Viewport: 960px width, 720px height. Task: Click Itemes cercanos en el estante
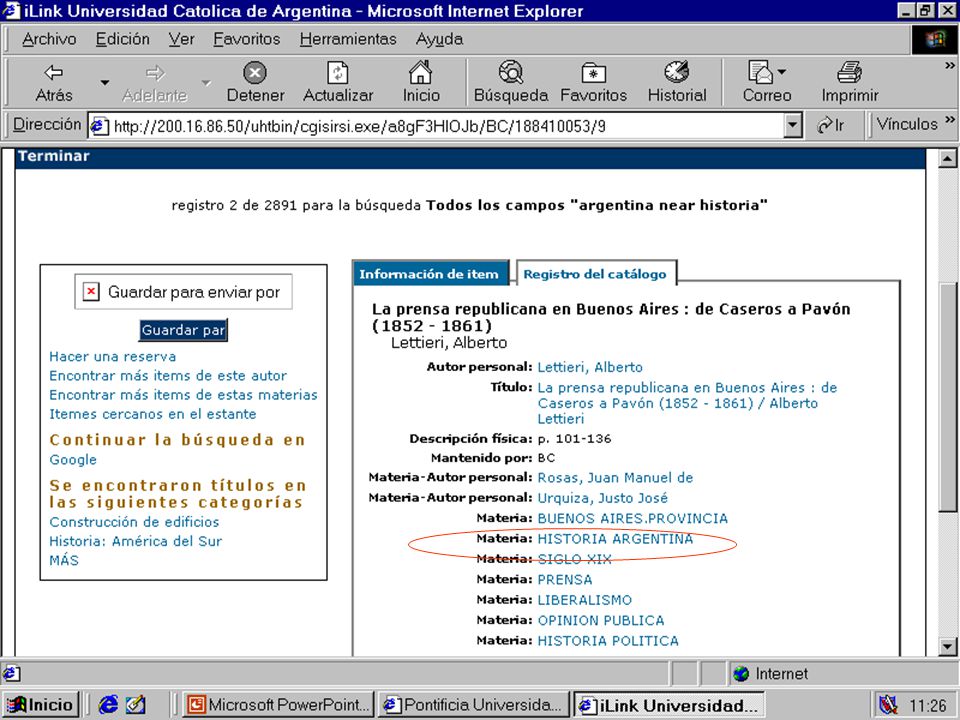153,414
